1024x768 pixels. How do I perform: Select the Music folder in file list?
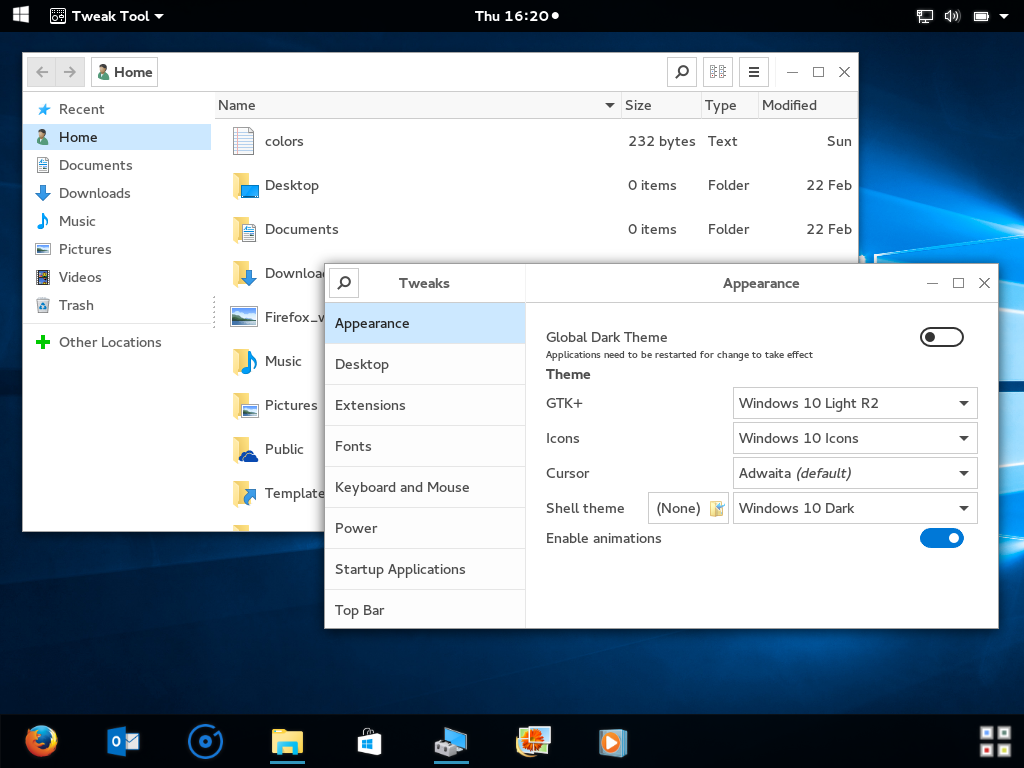(266, 361)
